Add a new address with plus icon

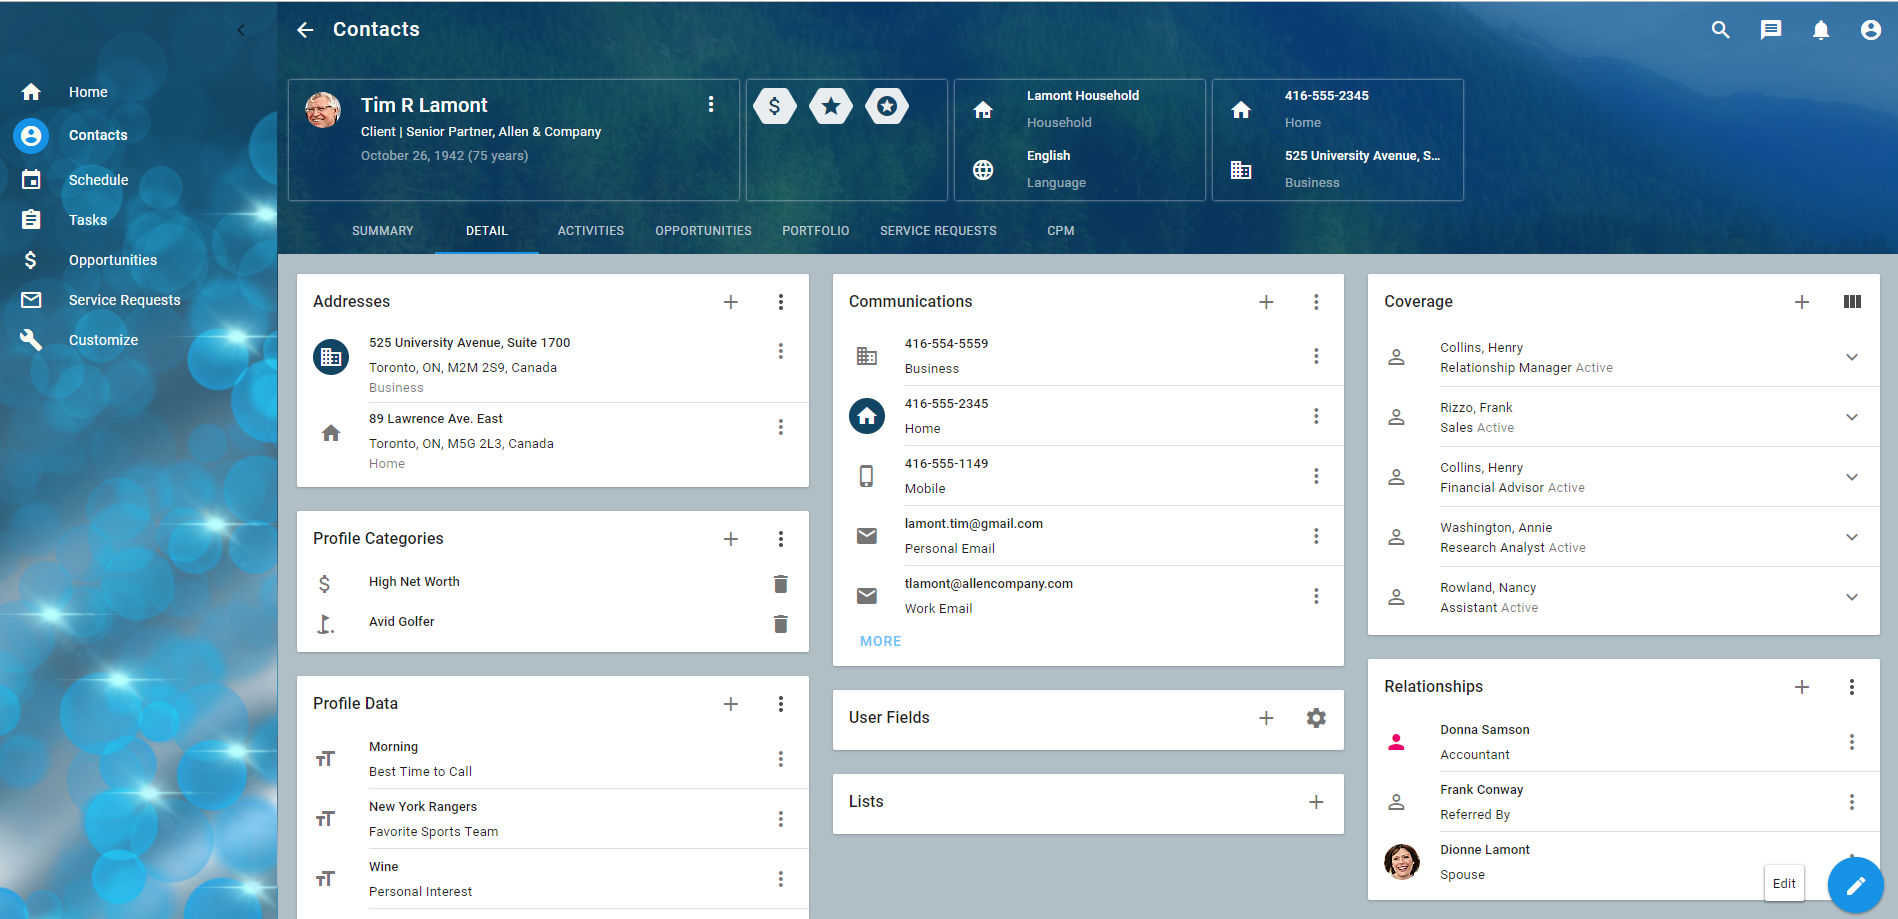click(731, 302)
